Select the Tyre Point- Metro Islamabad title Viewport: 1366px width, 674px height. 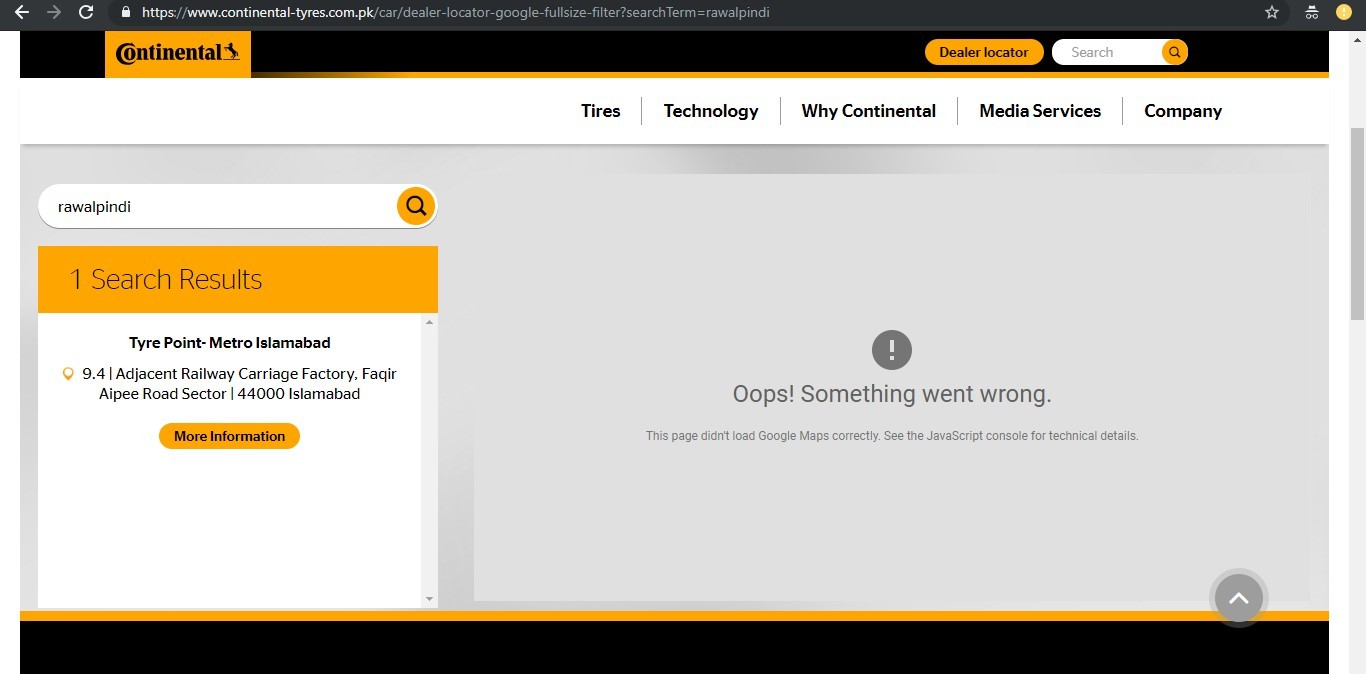(230, 343)
